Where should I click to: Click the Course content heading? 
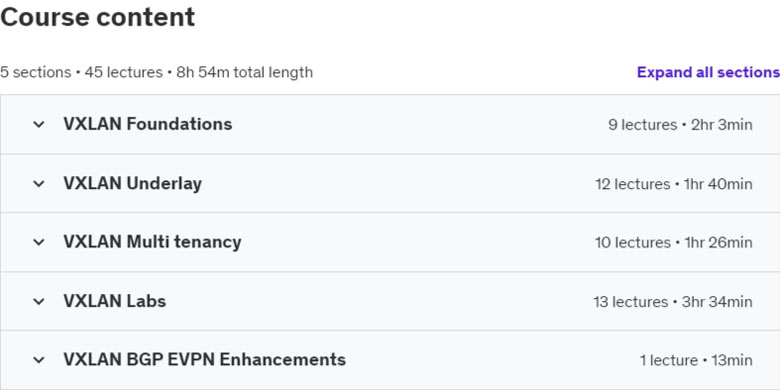pos(98,17)
